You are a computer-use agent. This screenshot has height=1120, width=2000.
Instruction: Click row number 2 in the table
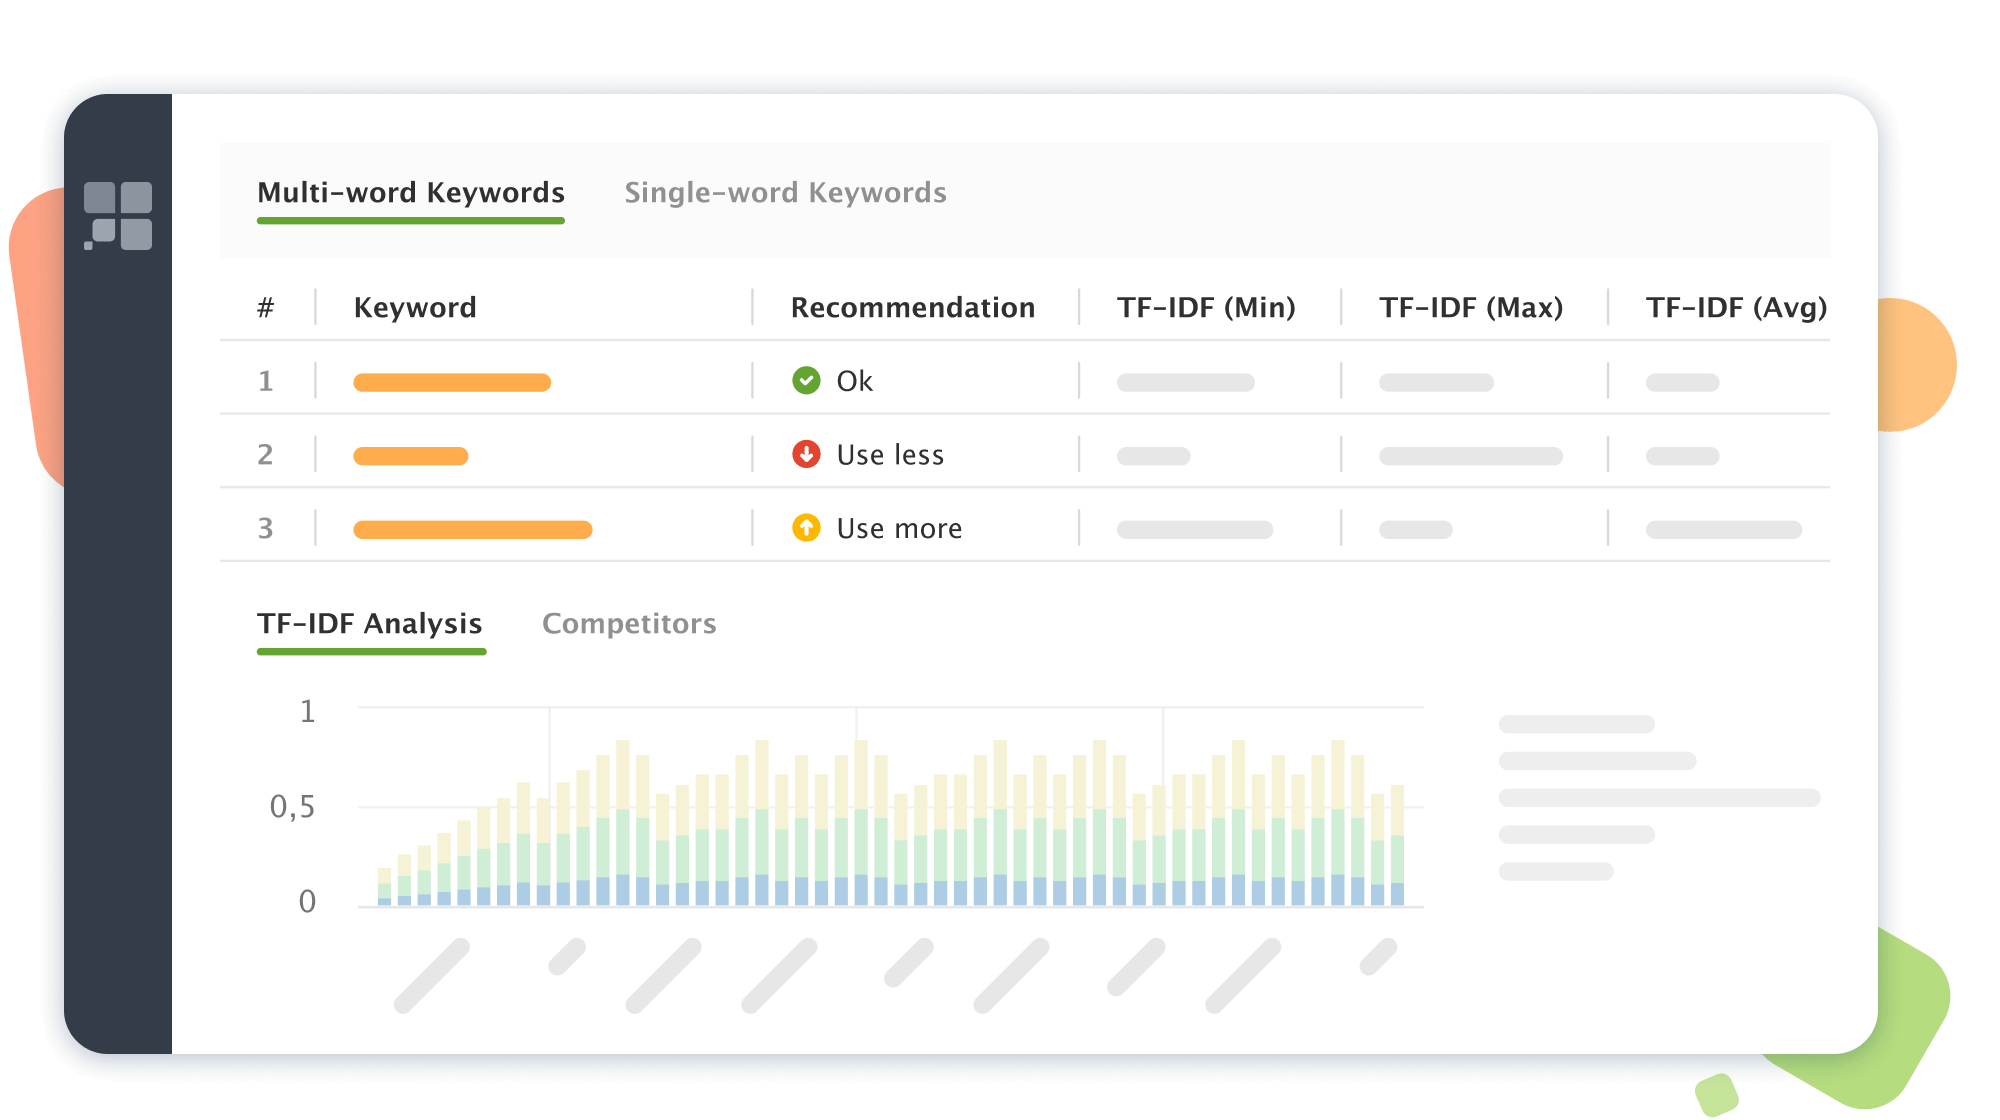(265, 455)
